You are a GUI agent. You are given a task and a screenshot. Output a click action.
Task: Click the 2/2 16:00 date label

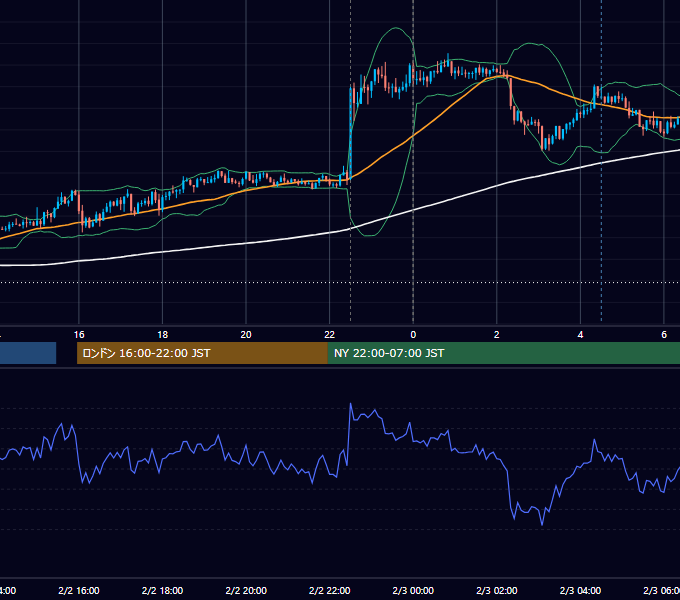(79, 590)
